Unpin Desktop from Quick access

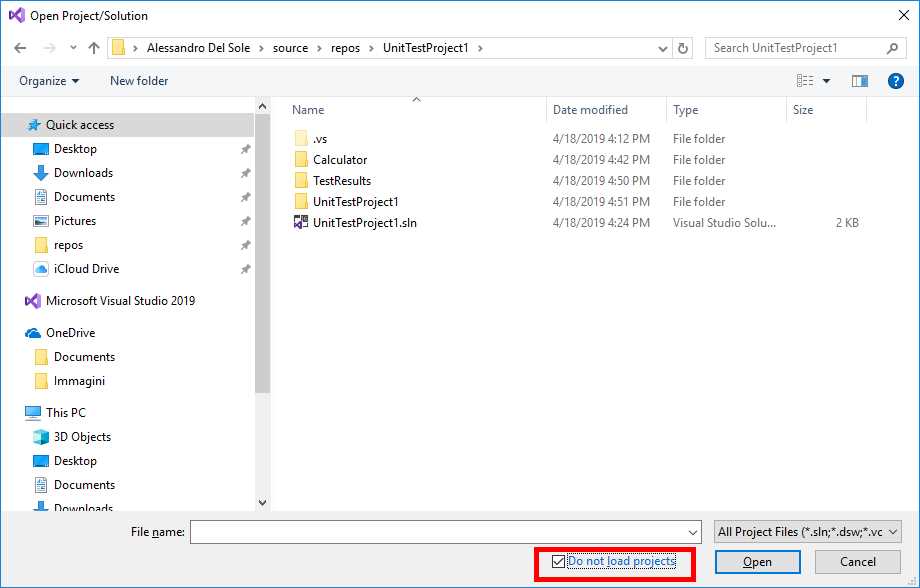[x=245, y=149]
